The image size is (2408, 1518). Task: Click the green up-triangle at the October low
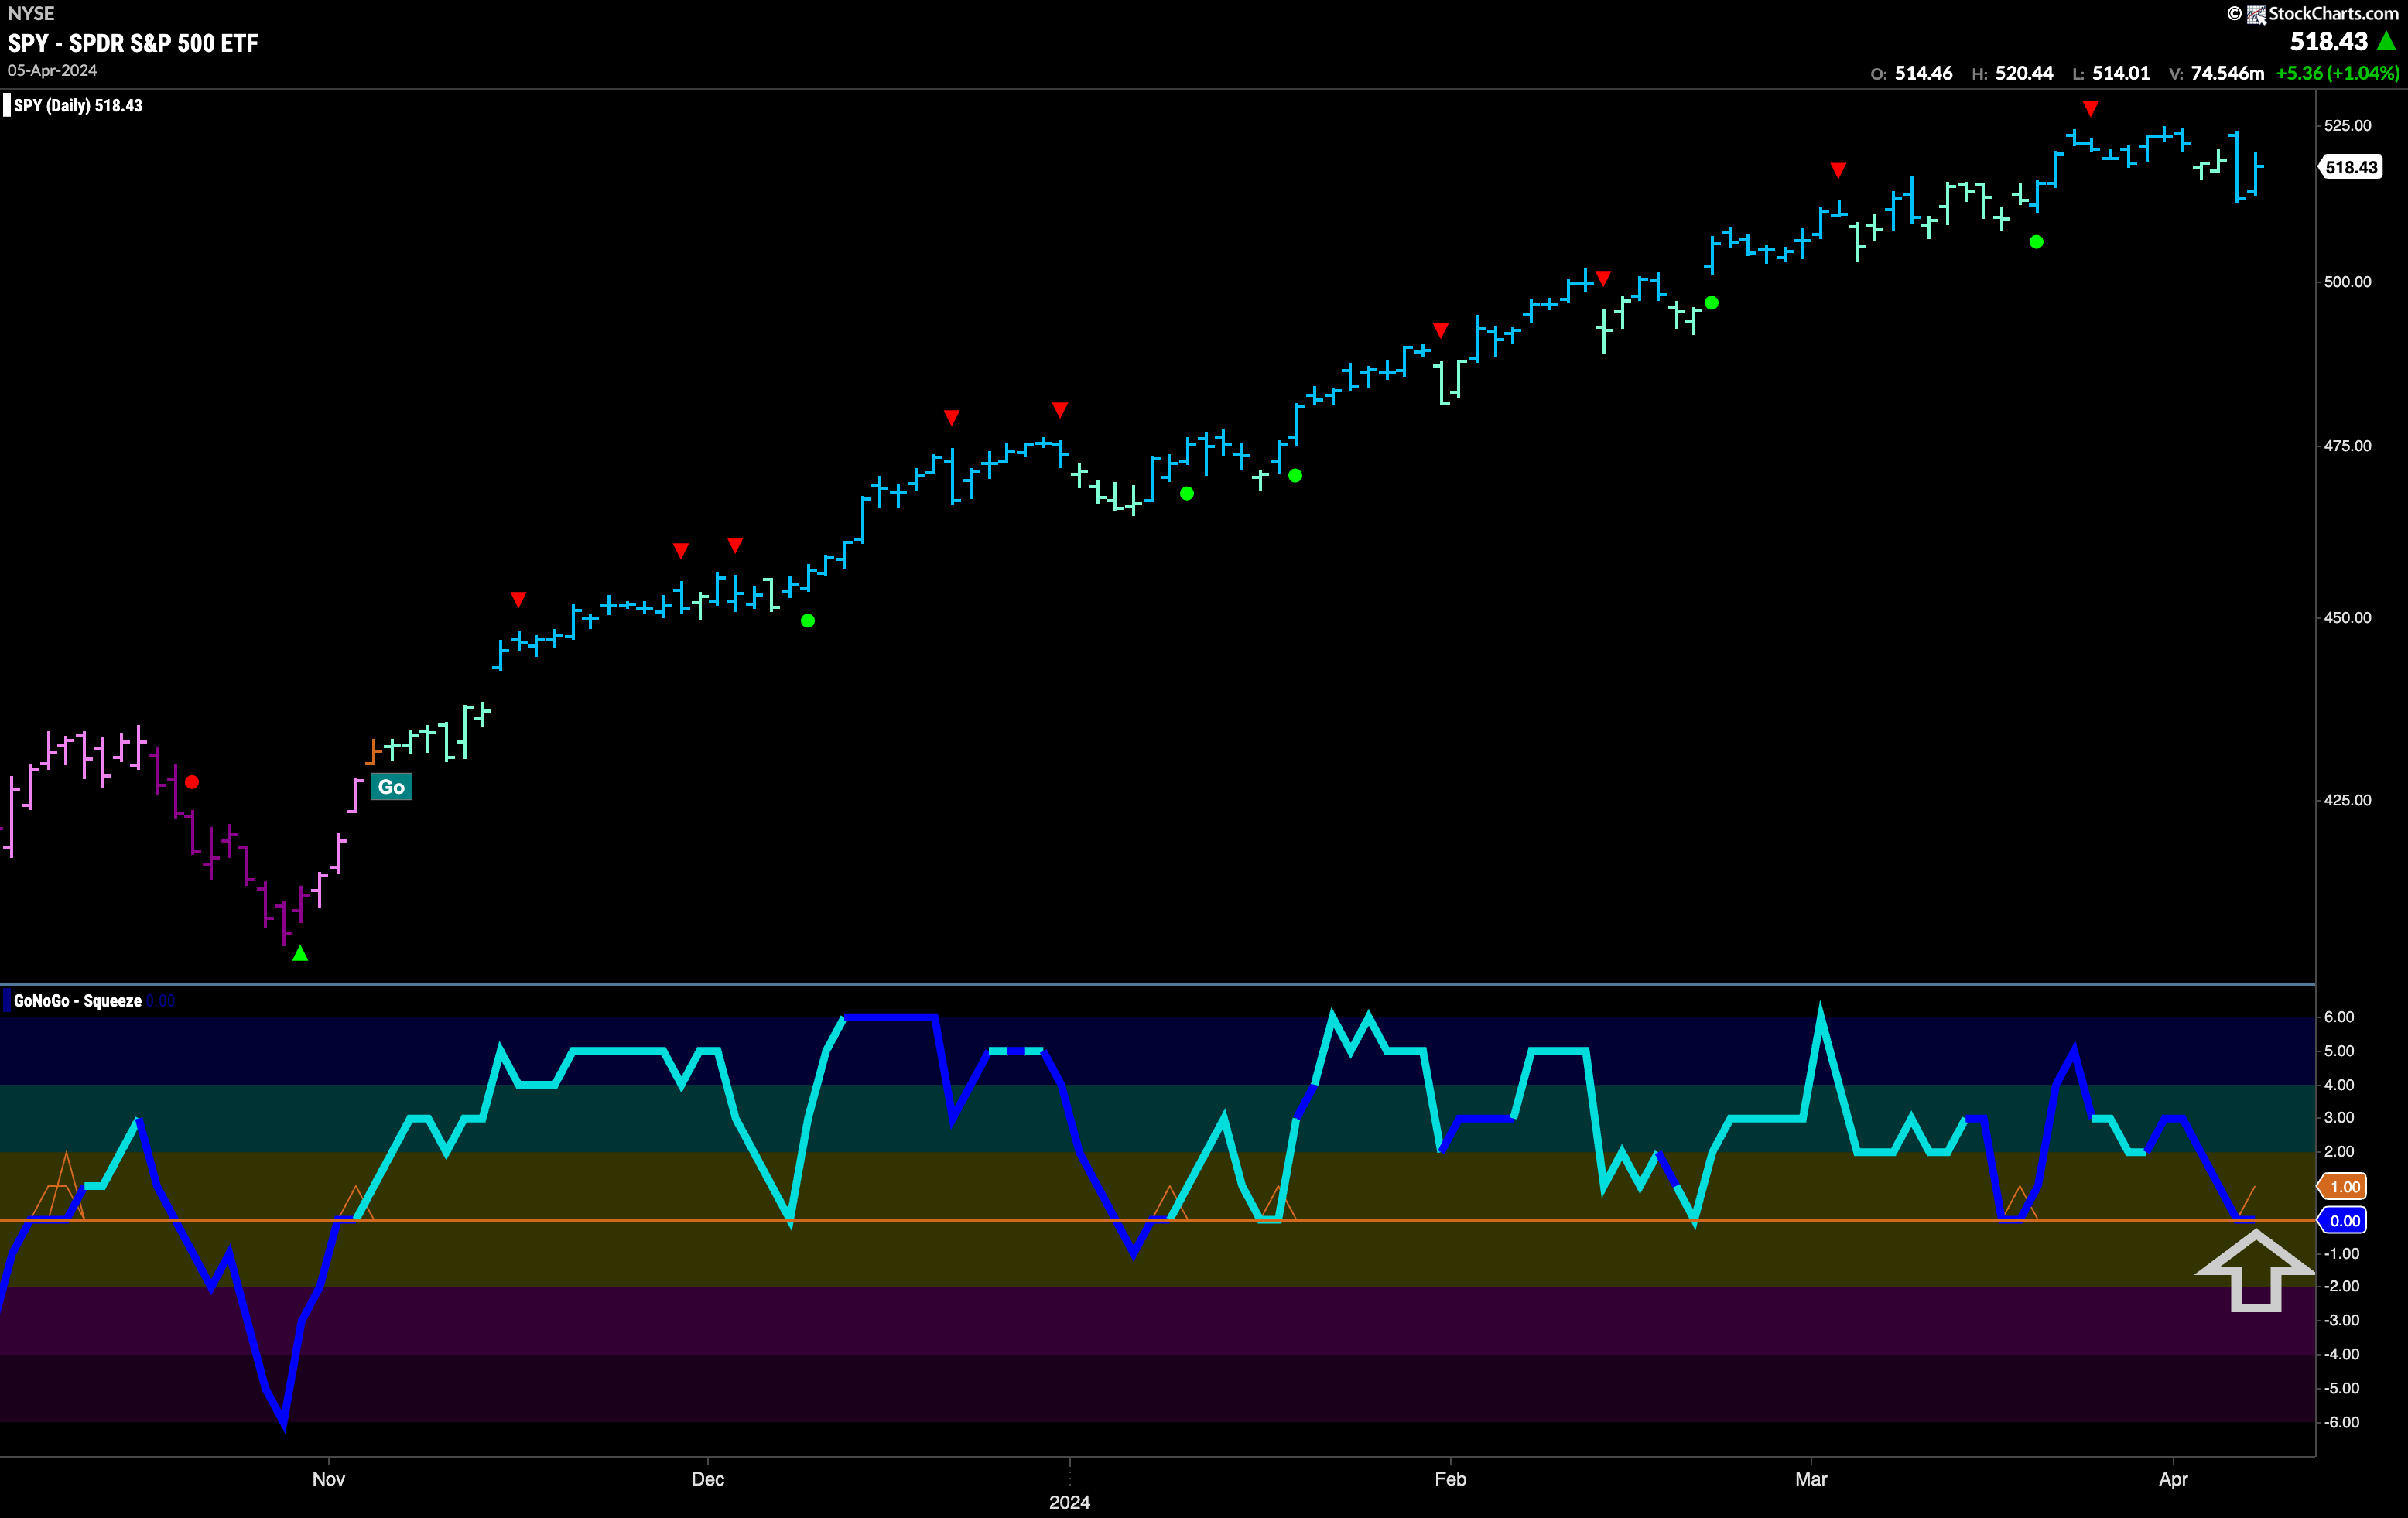(x=300, y=954)
